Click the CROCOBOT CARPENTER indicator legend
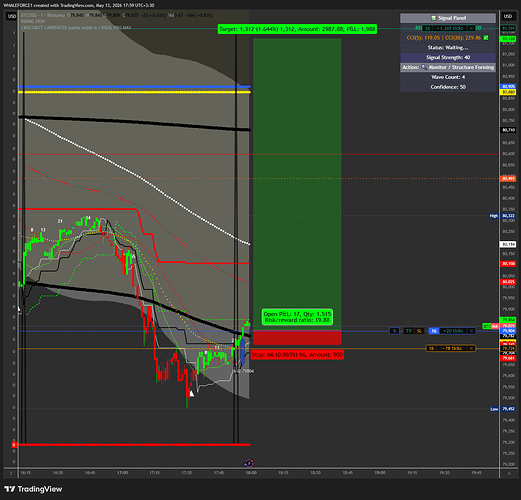This screenshot has width=521, height=500. pos(76,28)
